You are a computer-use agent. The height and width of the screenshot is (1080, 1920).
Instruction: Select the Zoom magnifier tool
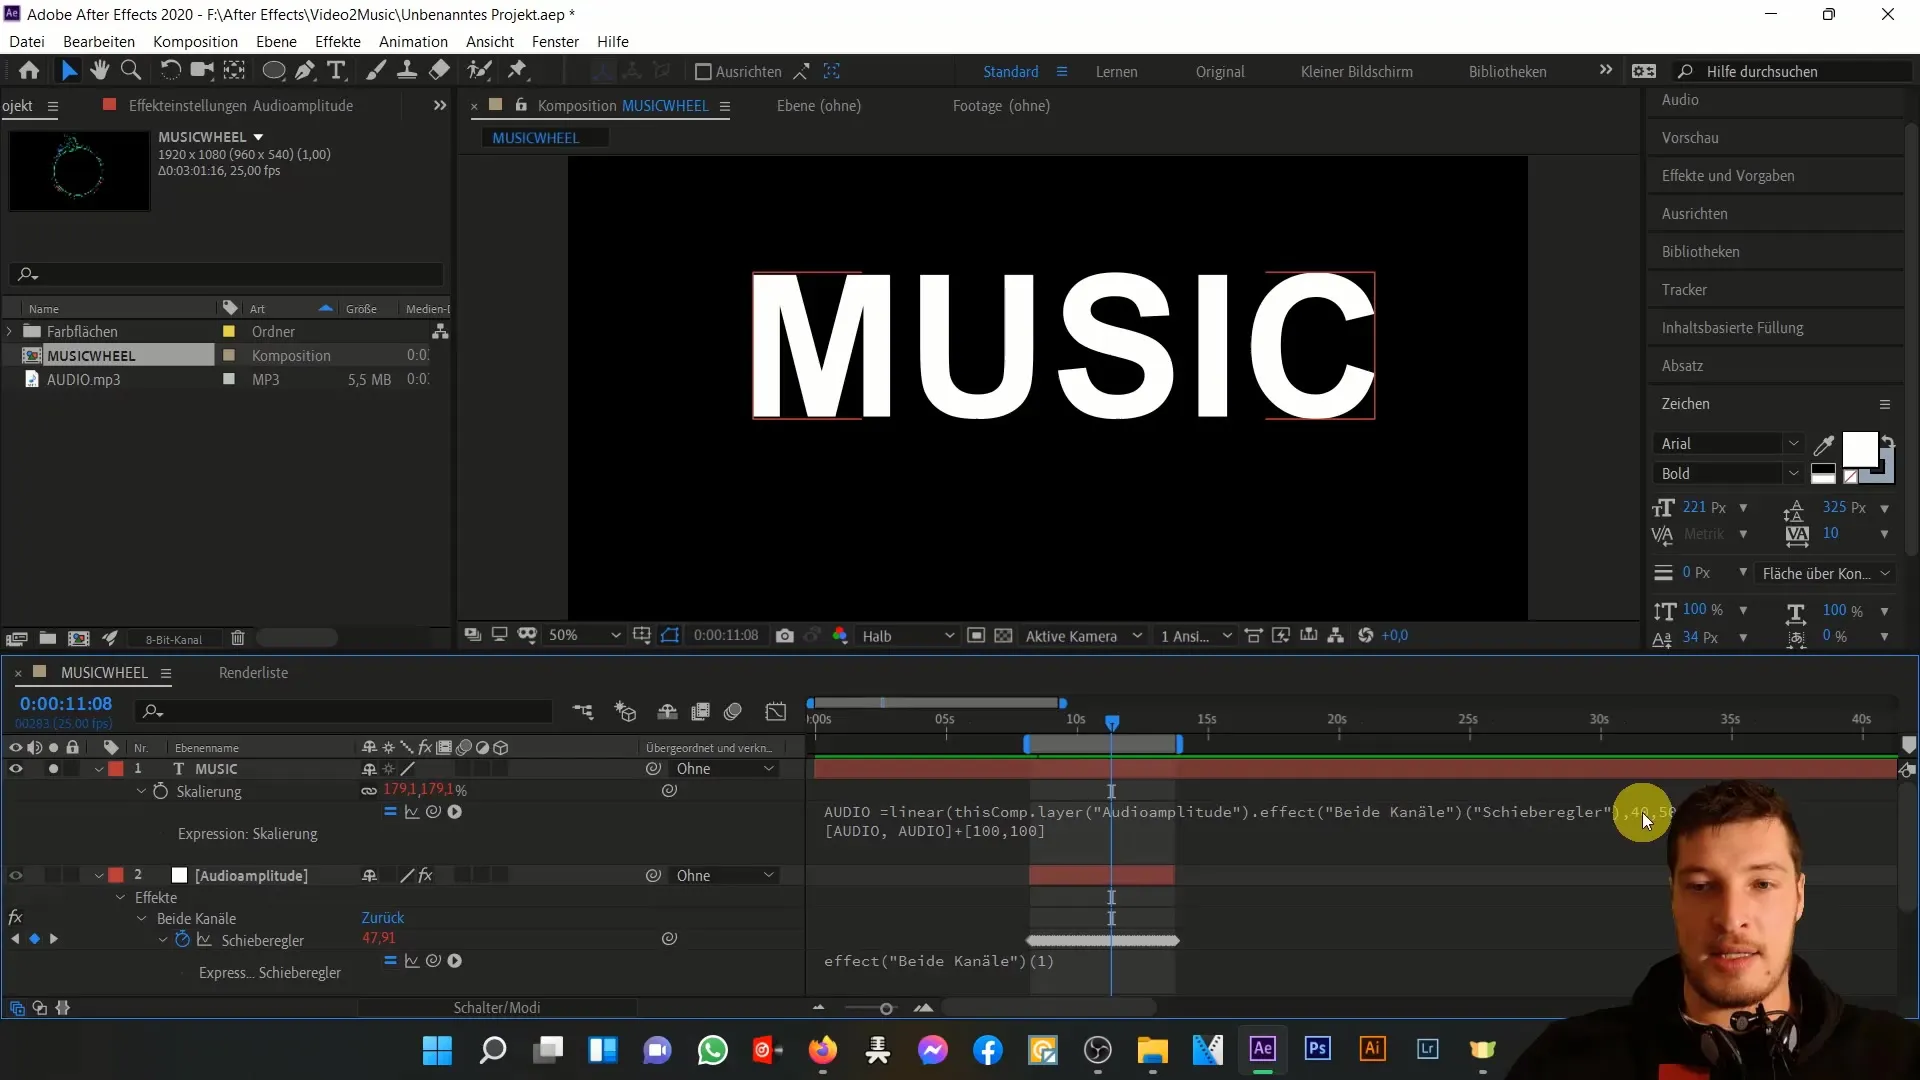point(131,70)
